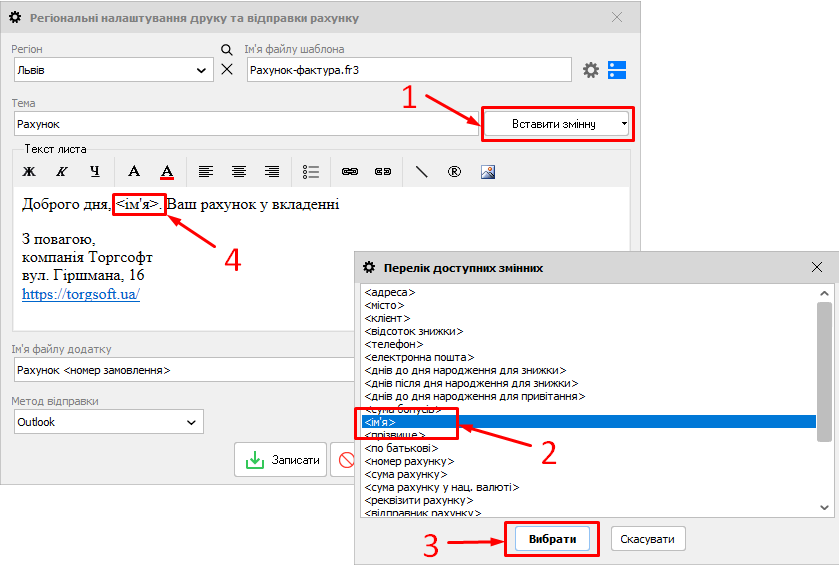Viewport: 839px width, 570px height.
Task: Insert a hyperlink with the chain icon
Action: tap(350, 171)
